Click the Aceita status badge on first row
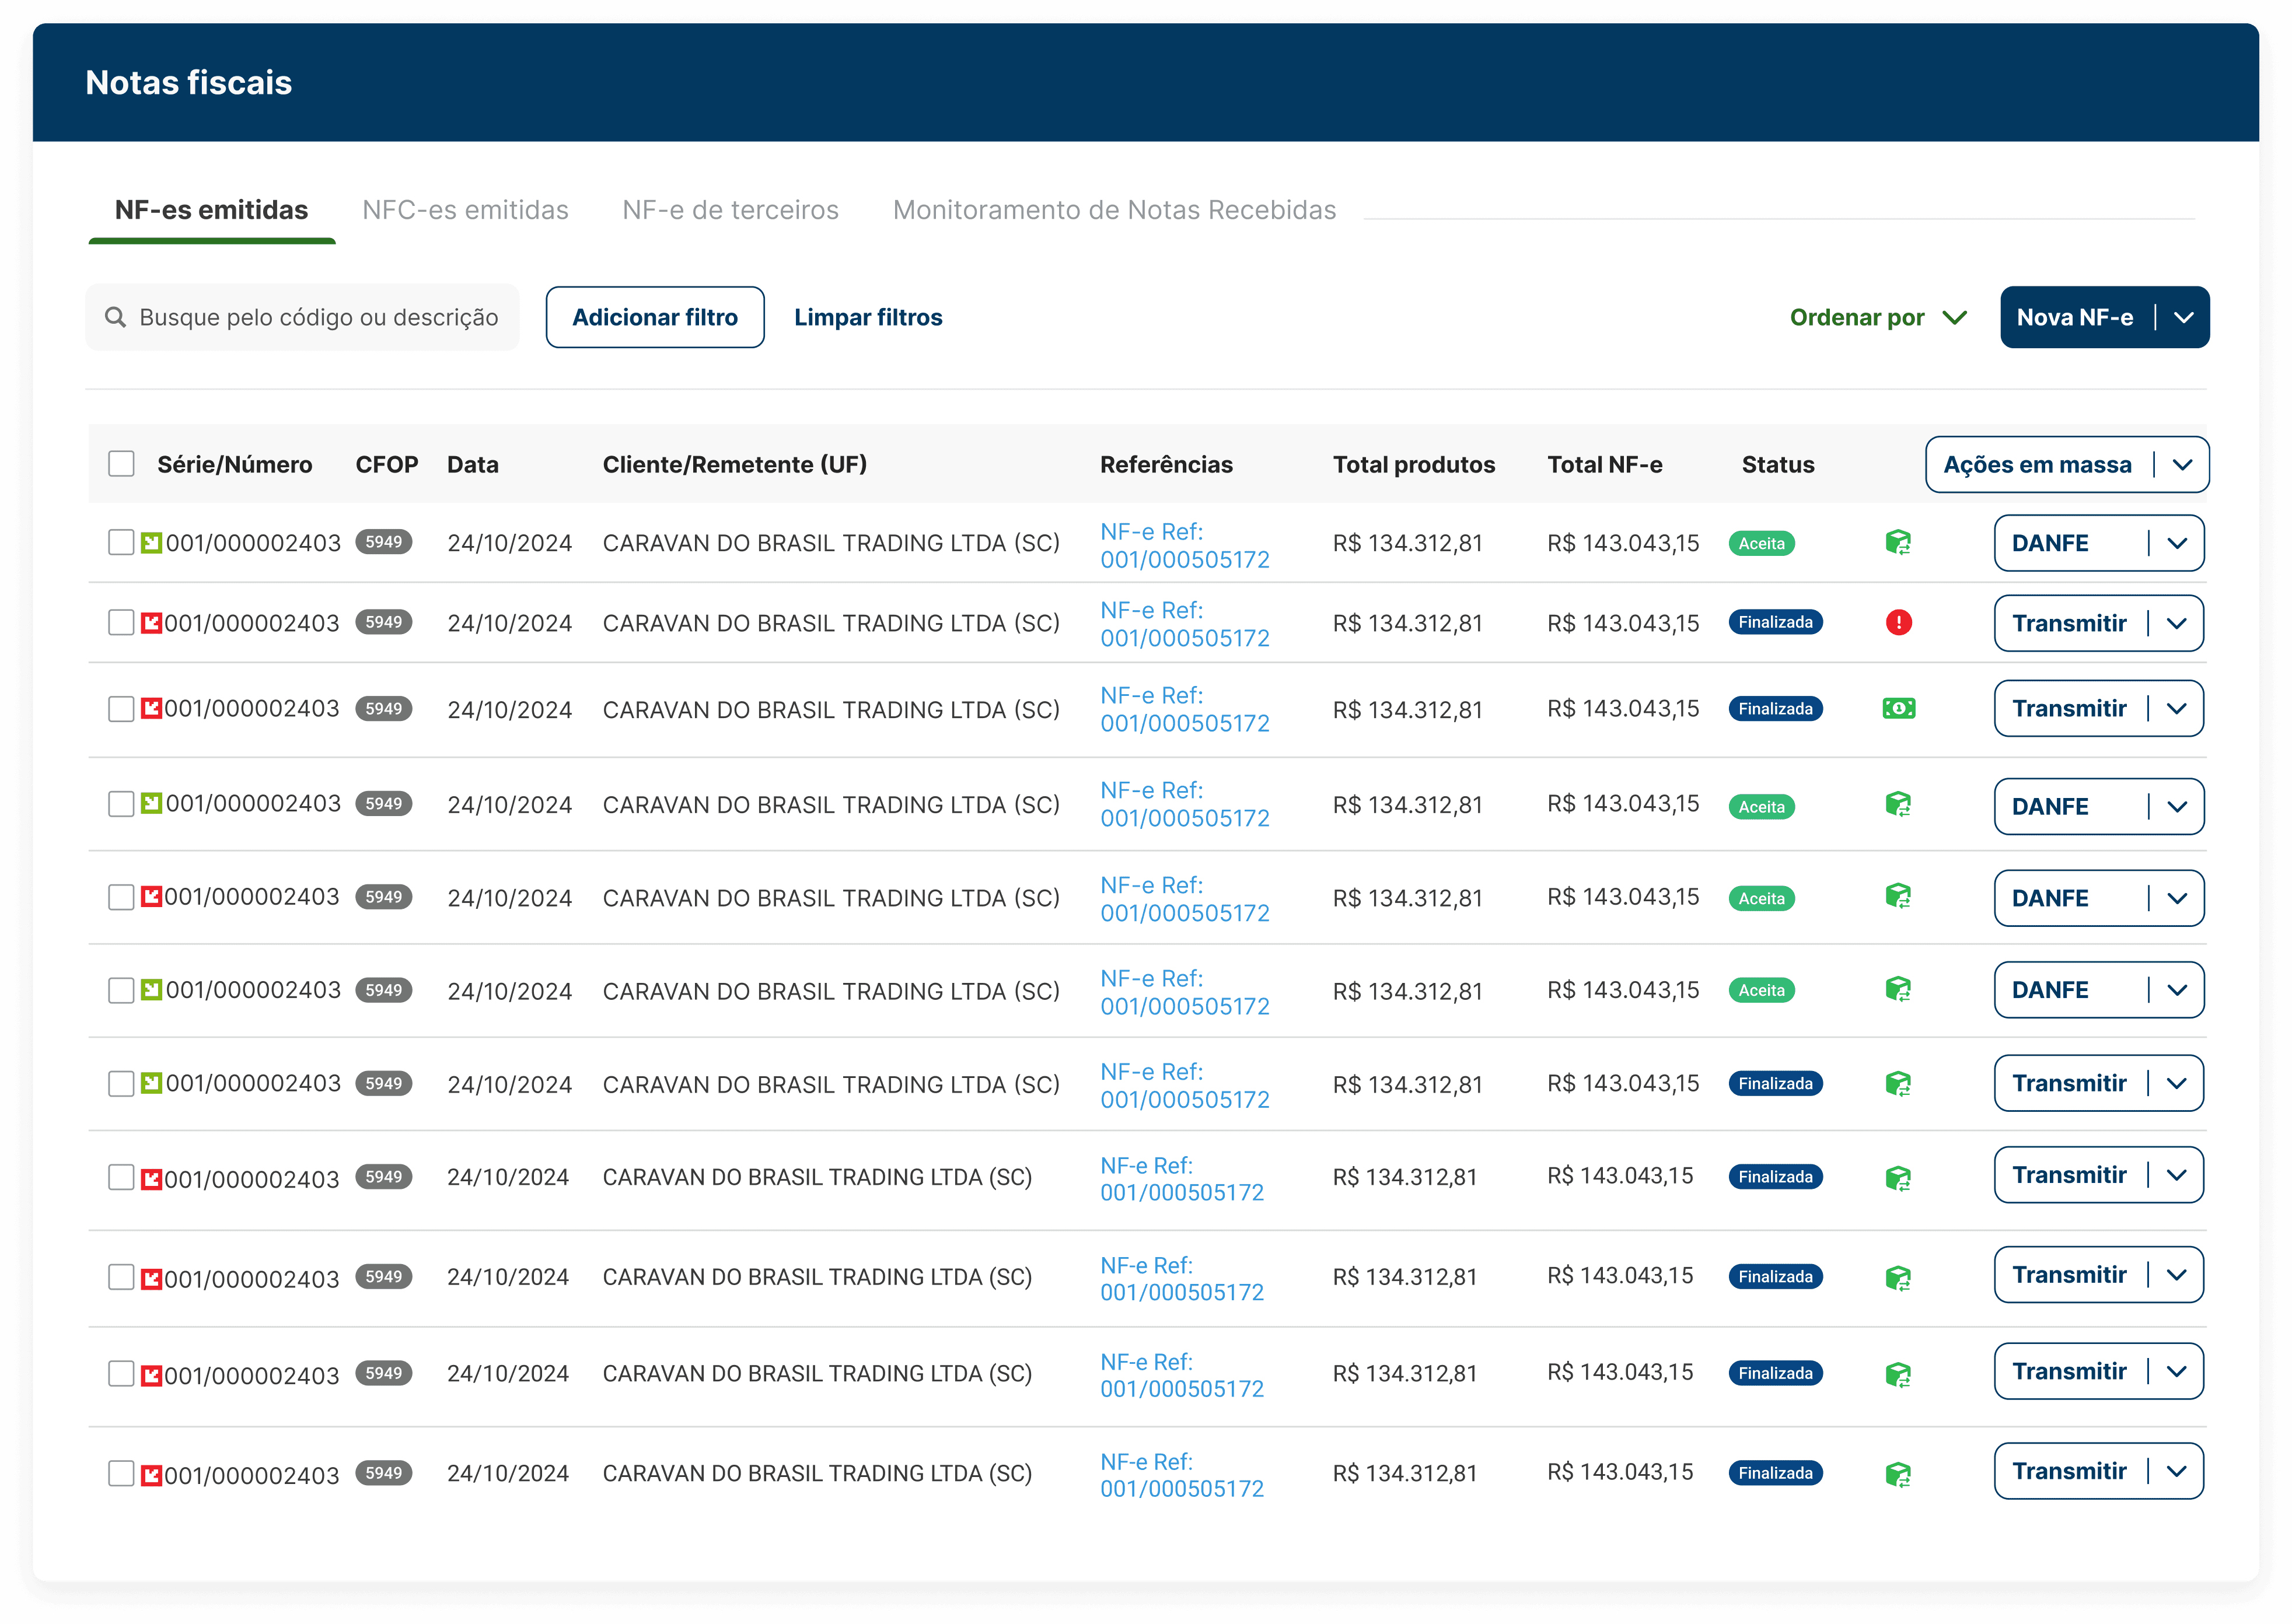Viewport: 2292px width, 1624px height. pos(1761,544)
